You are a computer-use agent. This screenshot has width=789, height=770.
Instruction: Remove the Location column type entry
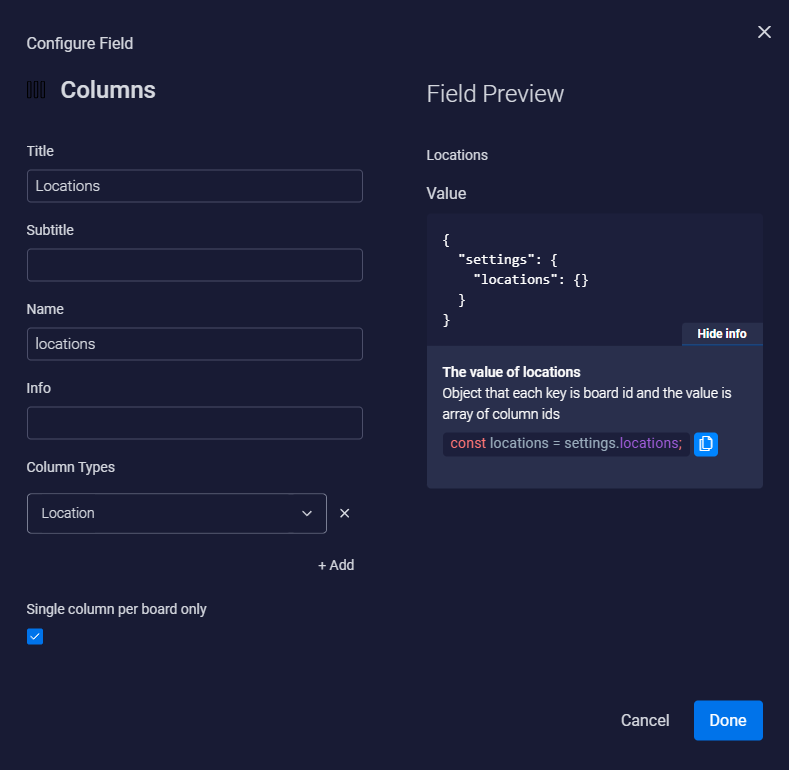[x=344, y=513]
